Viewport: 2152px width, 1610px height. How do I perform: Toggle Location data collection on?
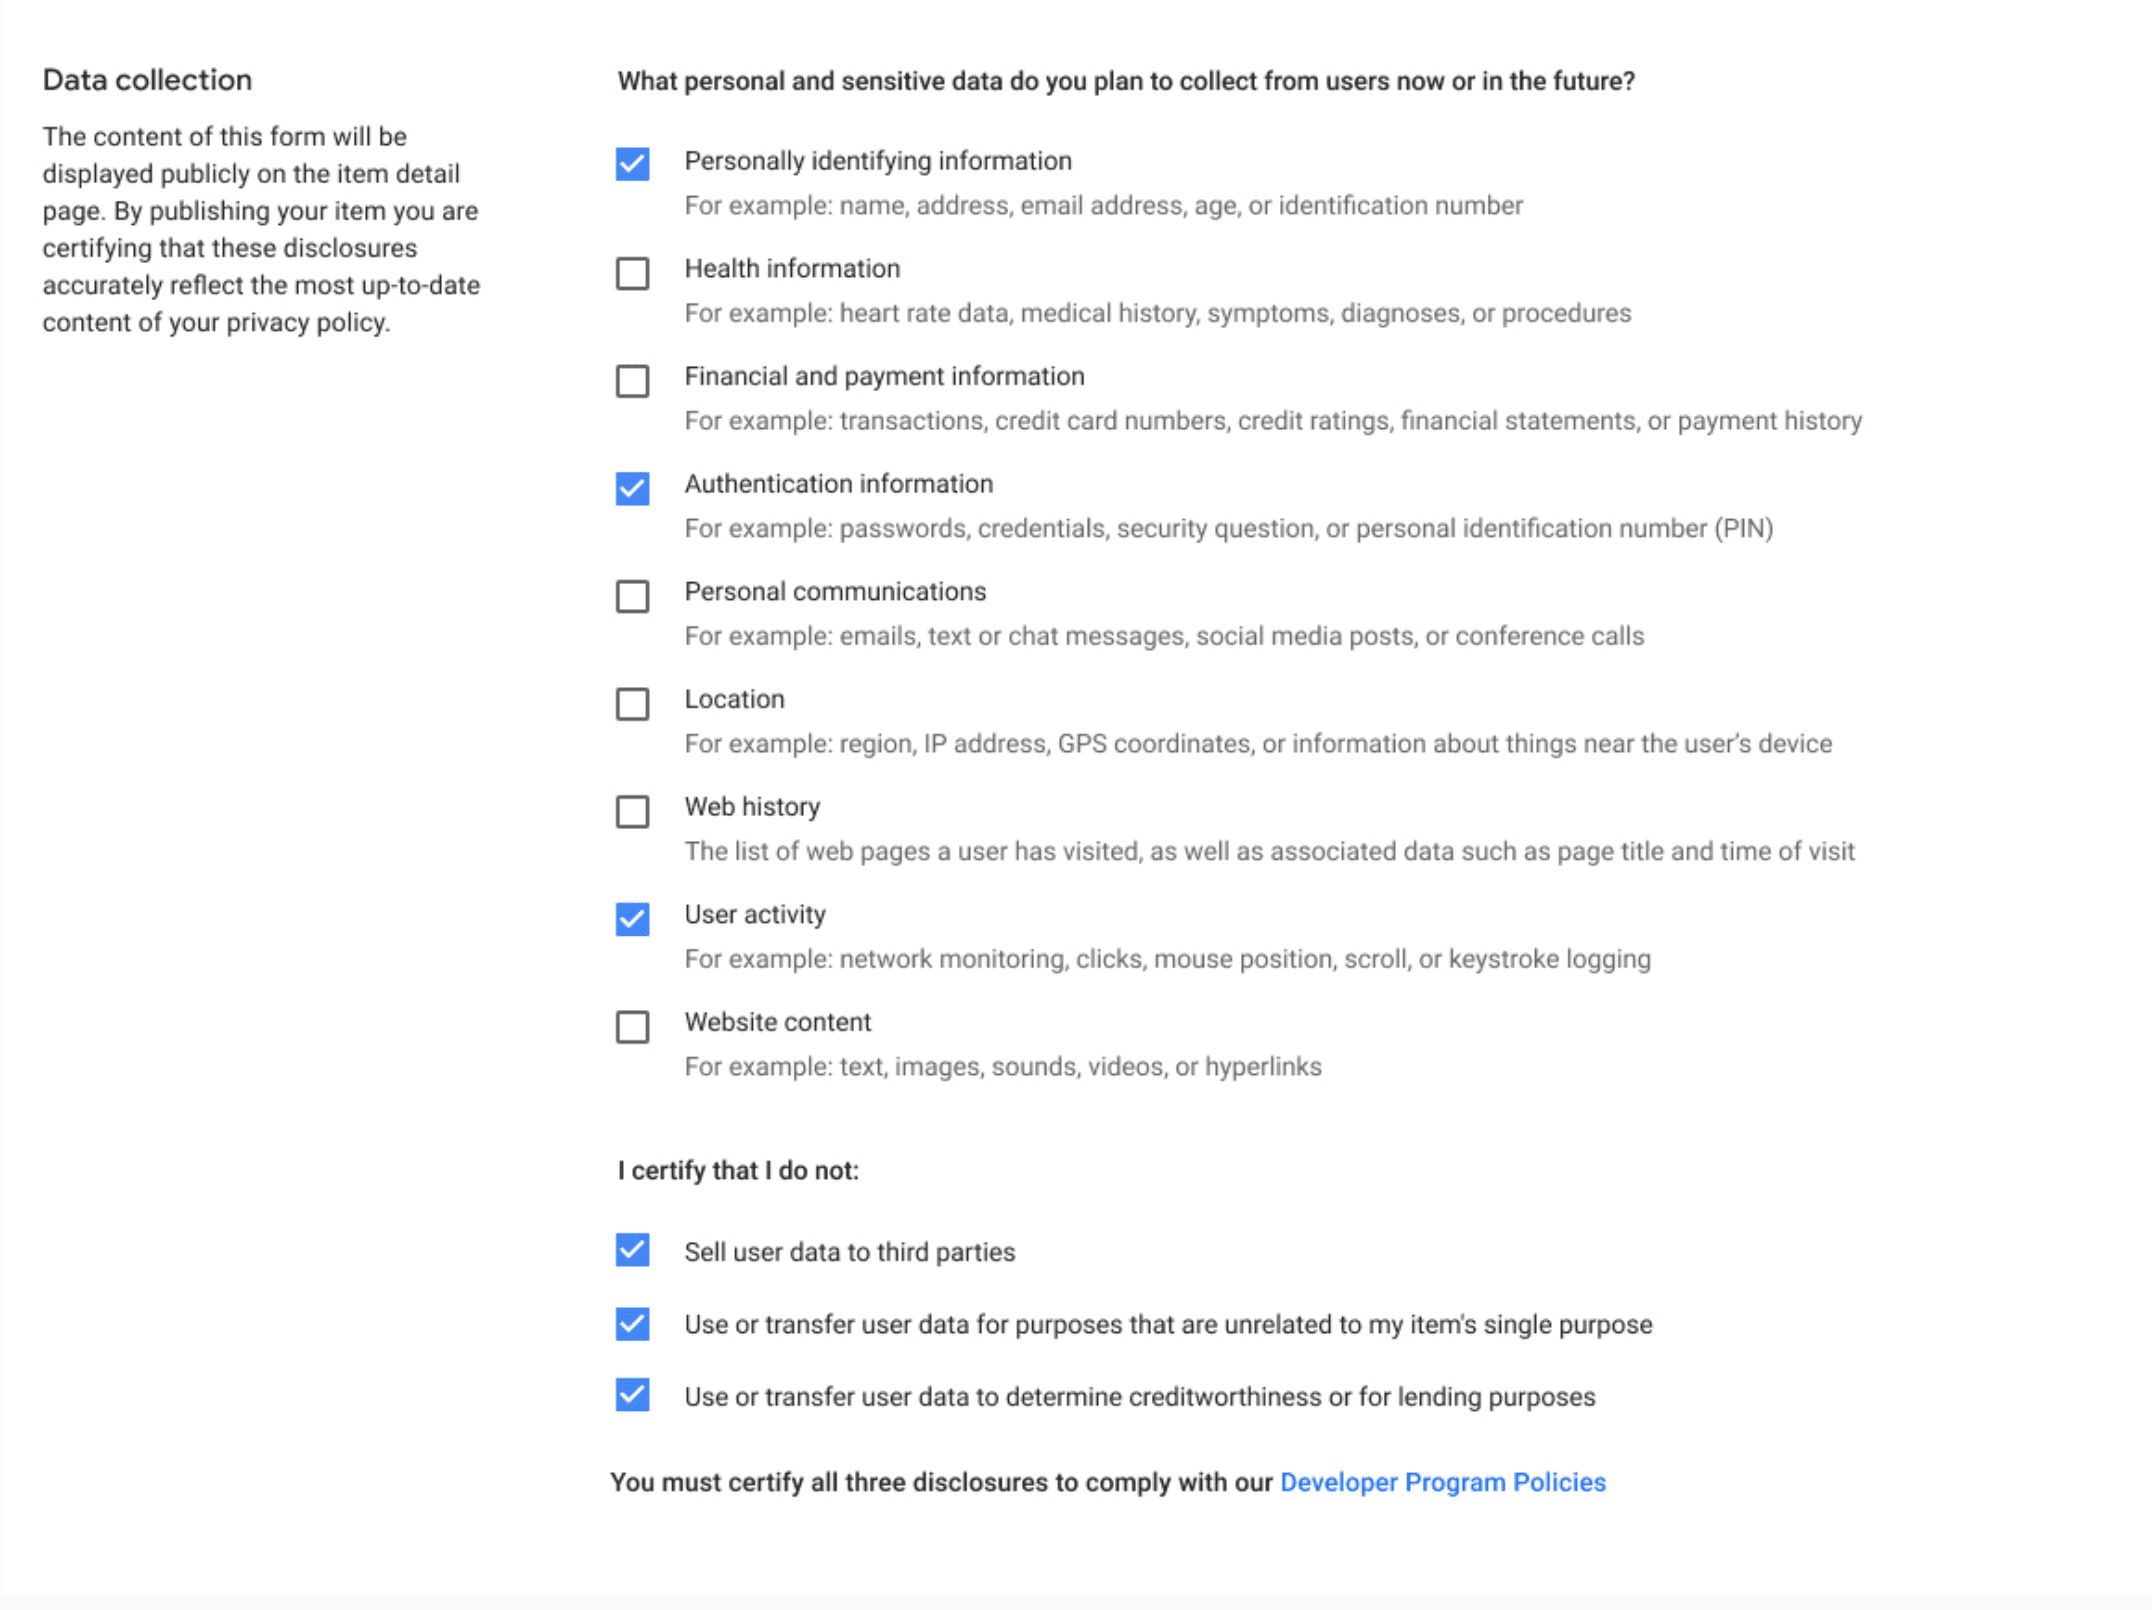tap(634, 700)
